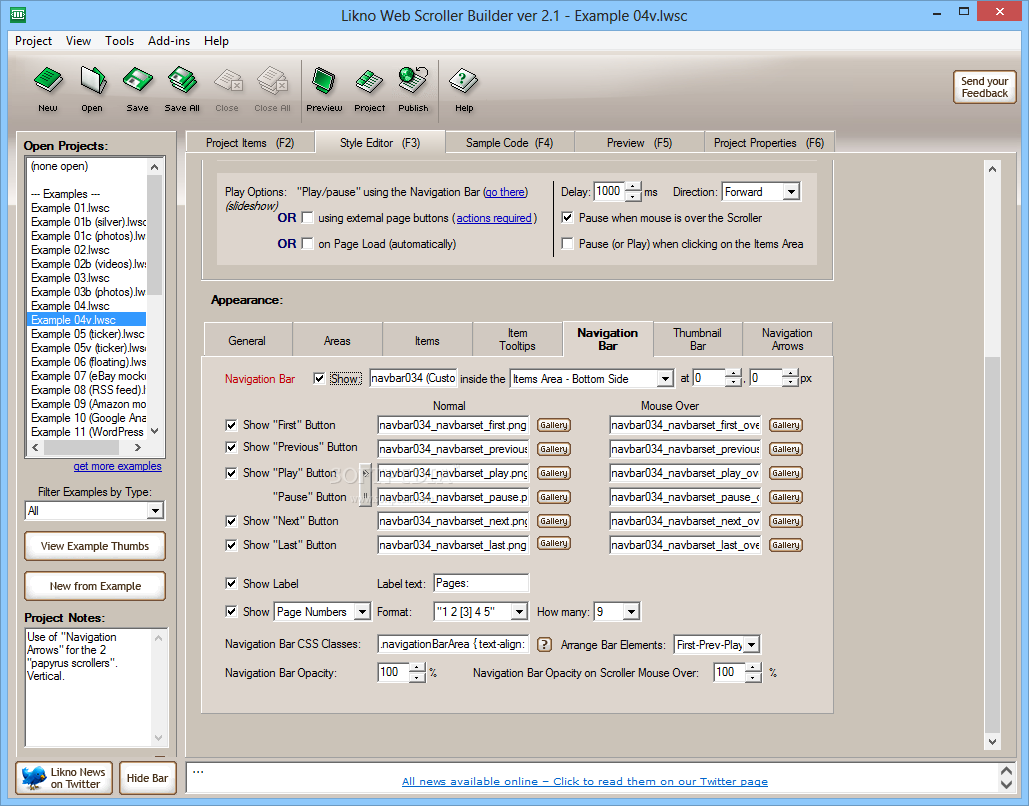Open Gallery for the Previous button normal image
This screenshot has width=1029, height=806.
point(554,449)
